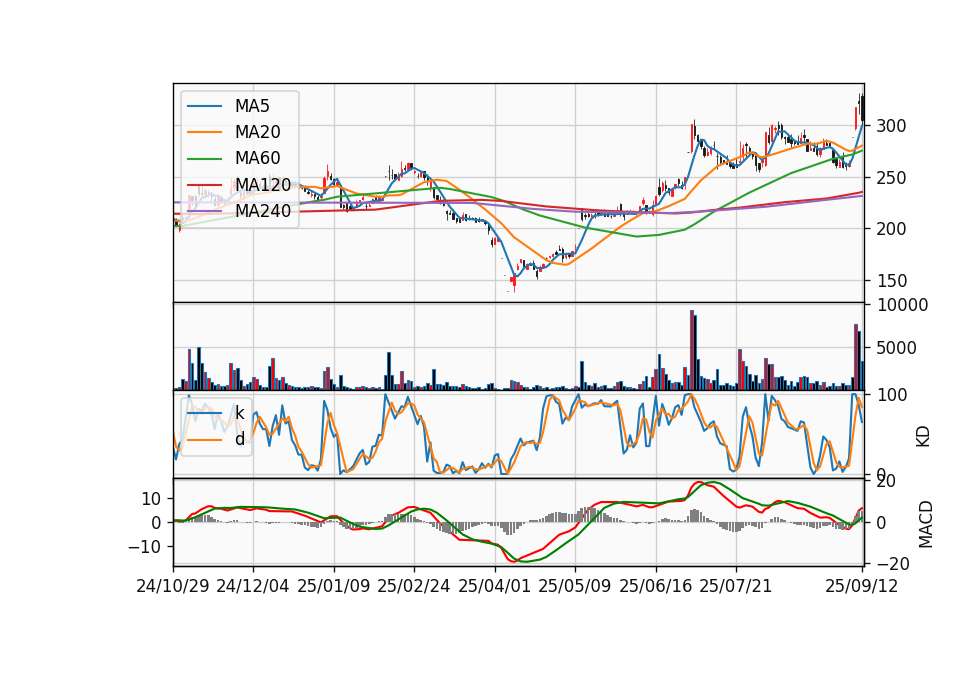The height and width of the screenshot is (690, 960).
Task: Click the 10 MACD left axis label
Action: point(151,500)
